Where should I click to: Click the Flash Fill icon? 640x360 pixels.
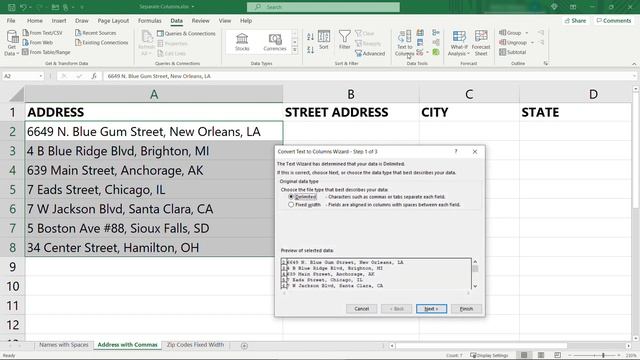coord(420,33)
